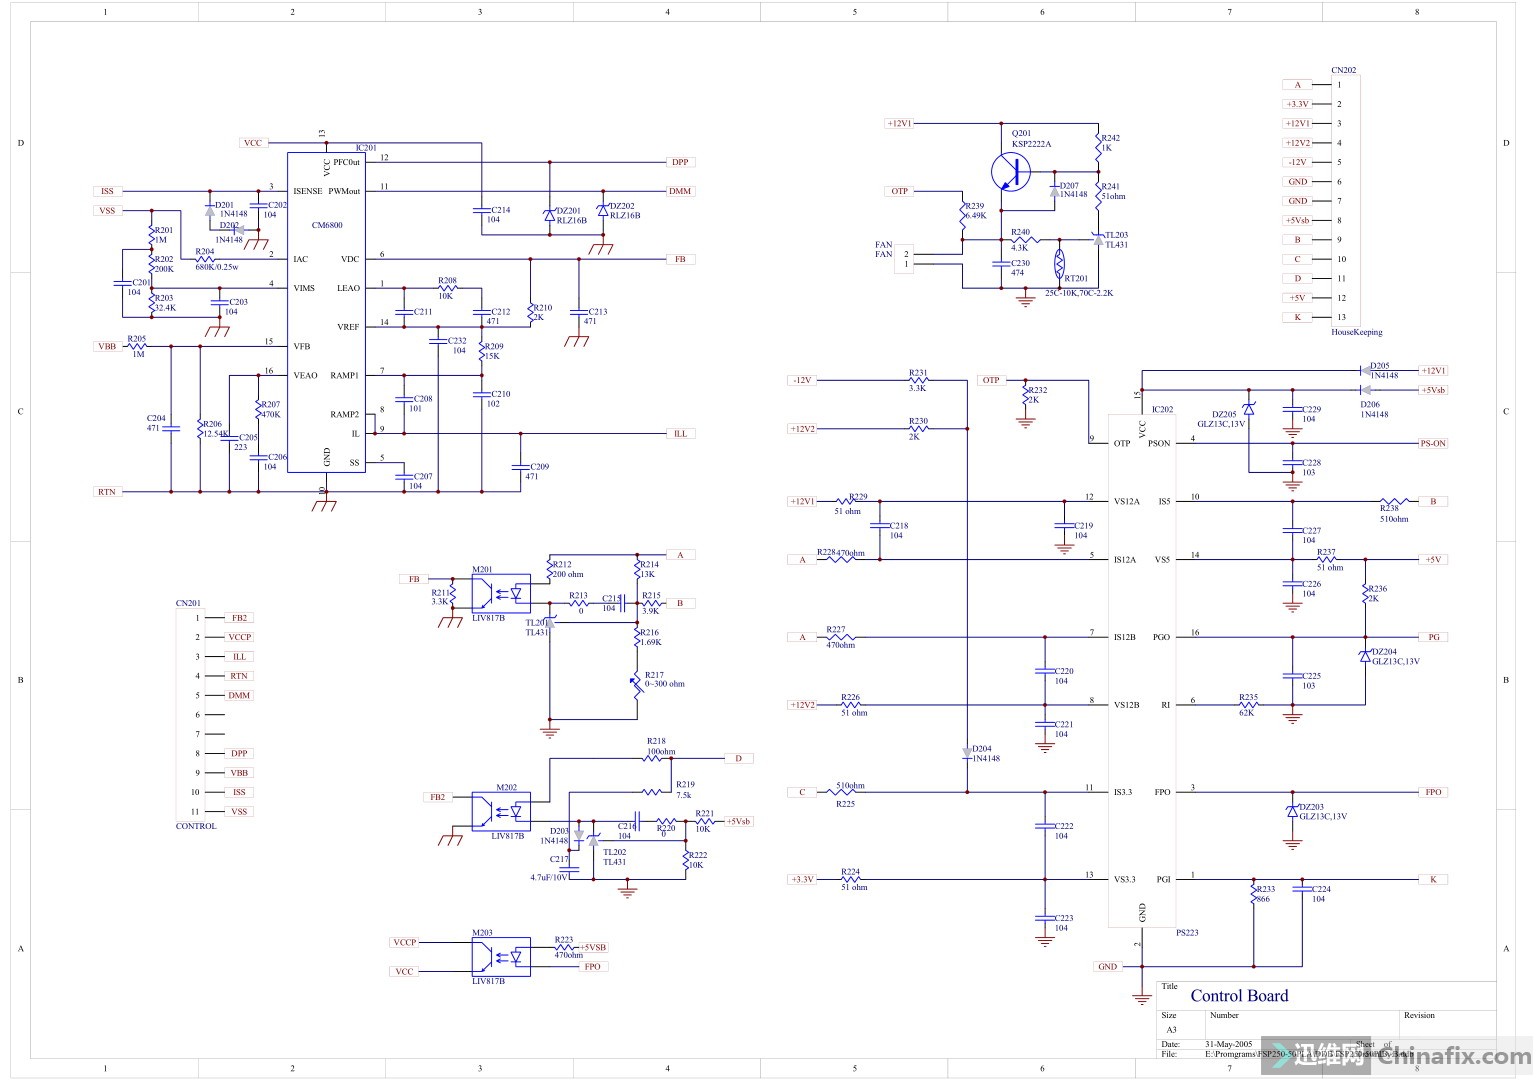Screen dimensions: 1538x1080
Task: Select the IC201 designator text
Action: pyautogui.click(x=366, y=147)
